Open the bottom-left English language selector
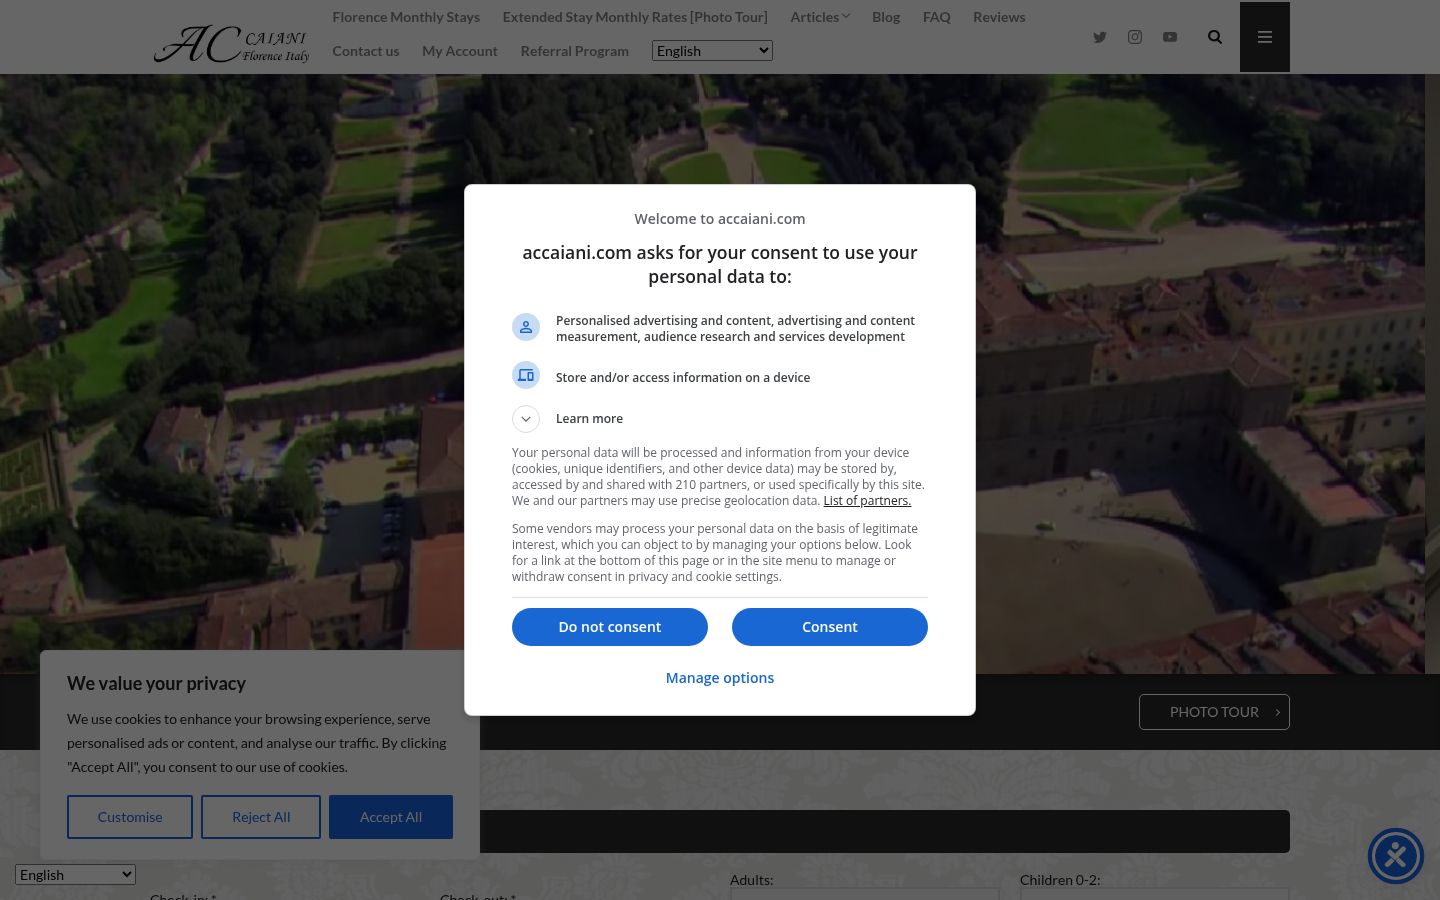The image size is (1440, 900). (75, 875)
